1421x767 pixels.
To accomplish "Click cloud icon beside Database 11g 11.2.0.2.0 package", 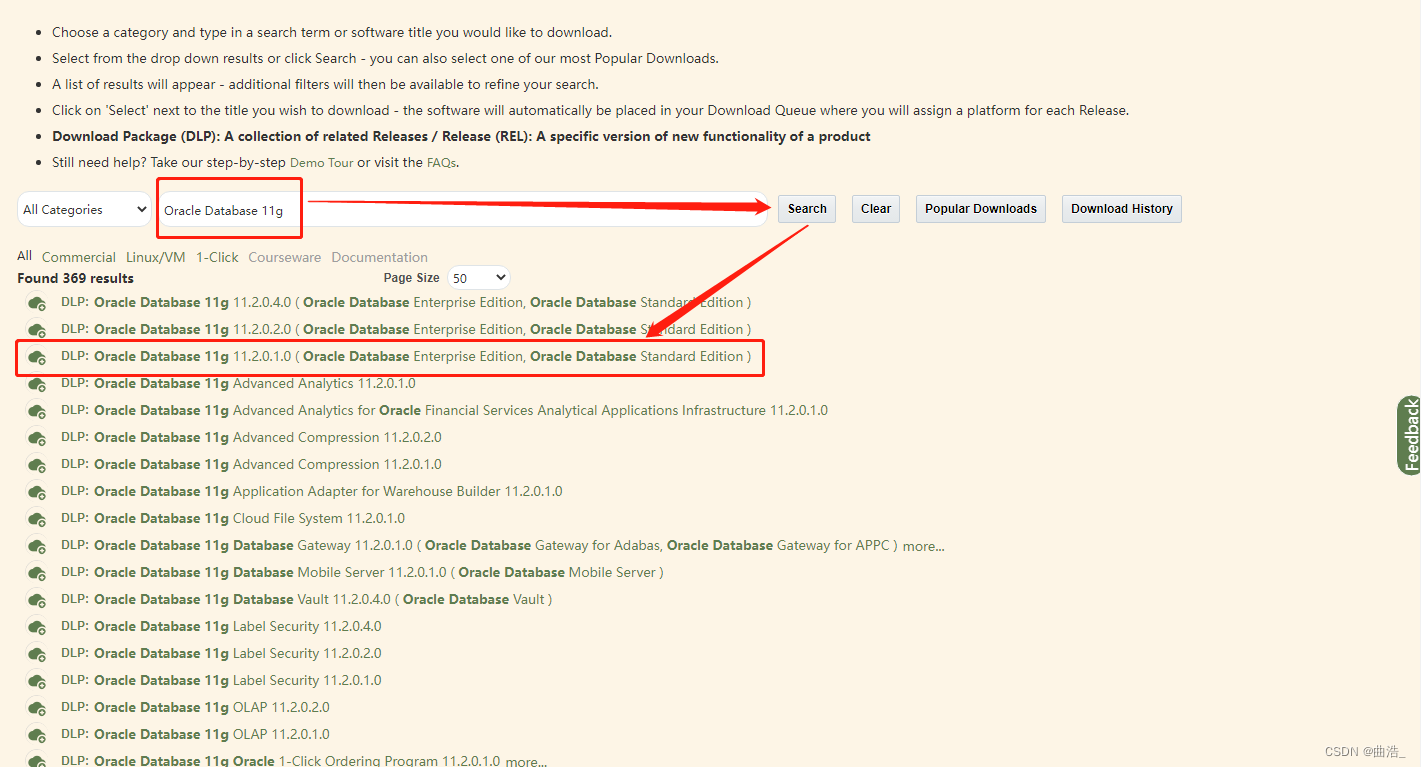I will (x=37, y=330).
